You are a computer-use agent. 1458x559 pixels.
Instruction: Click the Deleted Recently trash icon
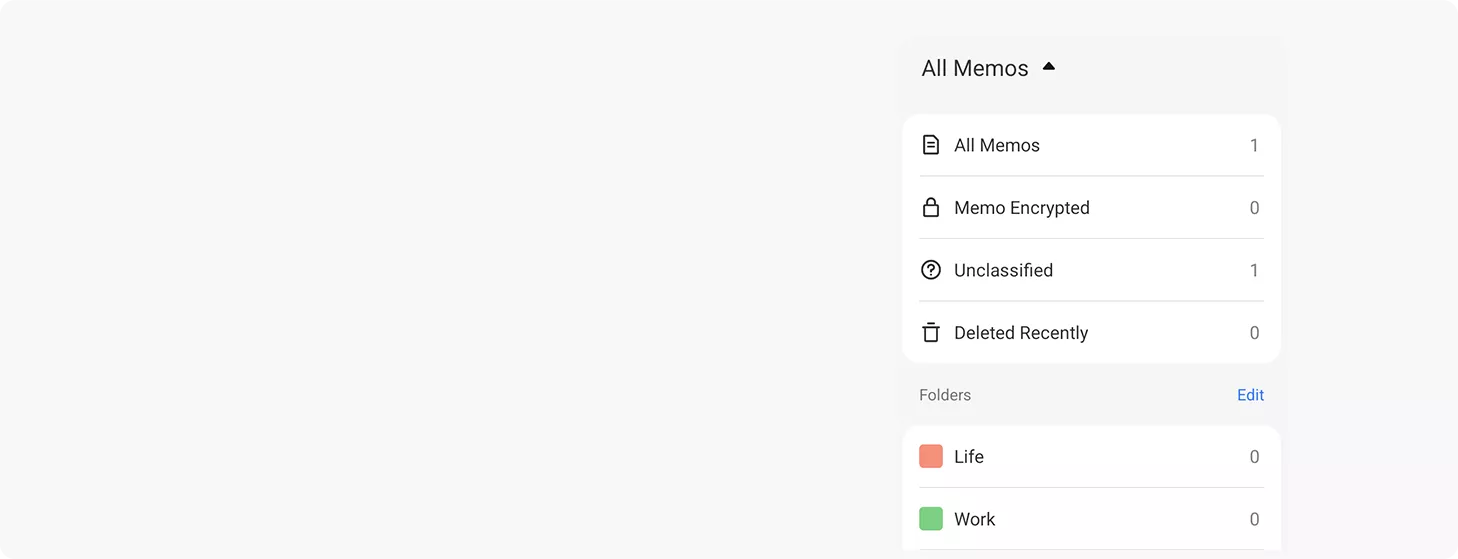tap(930, 333)
